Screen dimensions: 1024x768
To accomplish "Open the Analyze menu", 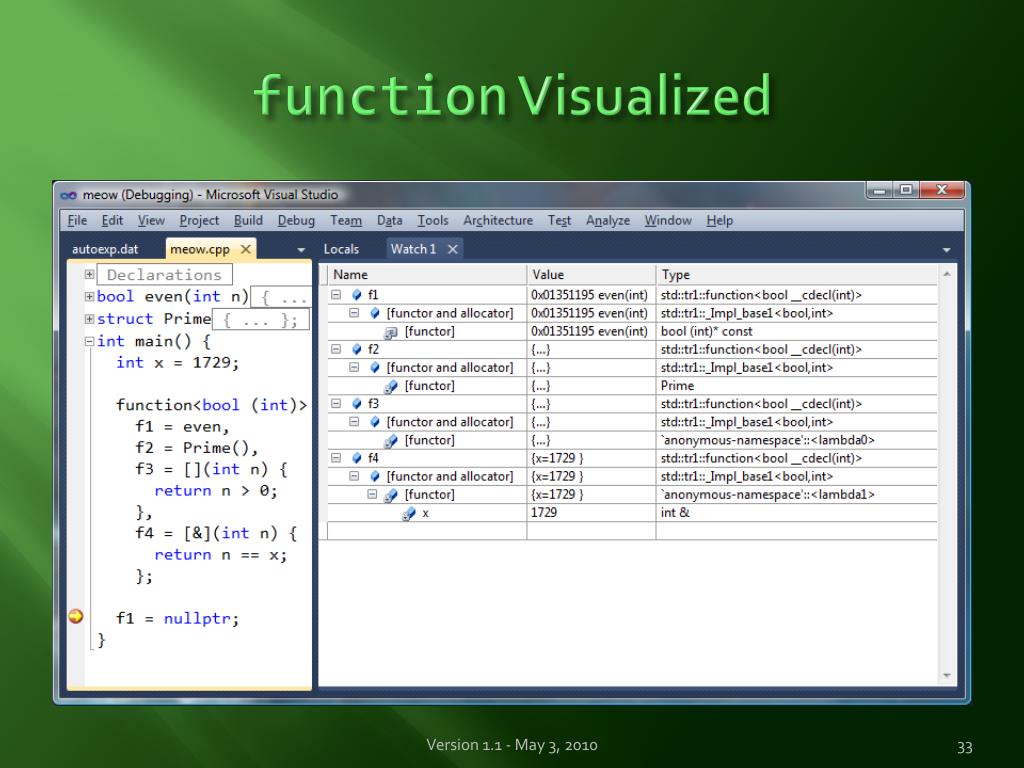I will coord(607,221).
